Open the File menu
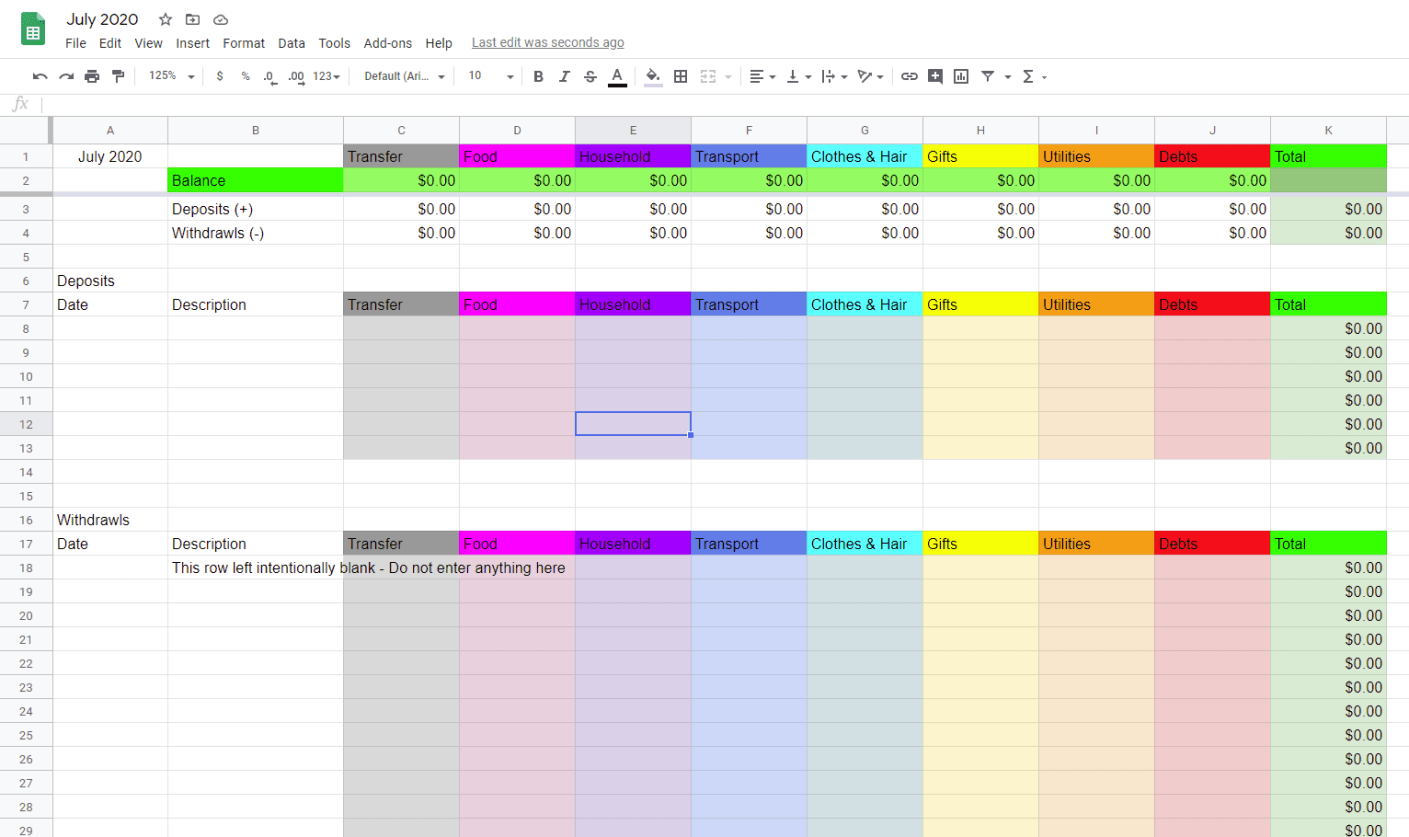The height and width of the screenshot is (837, 1409). coord(76,43)
